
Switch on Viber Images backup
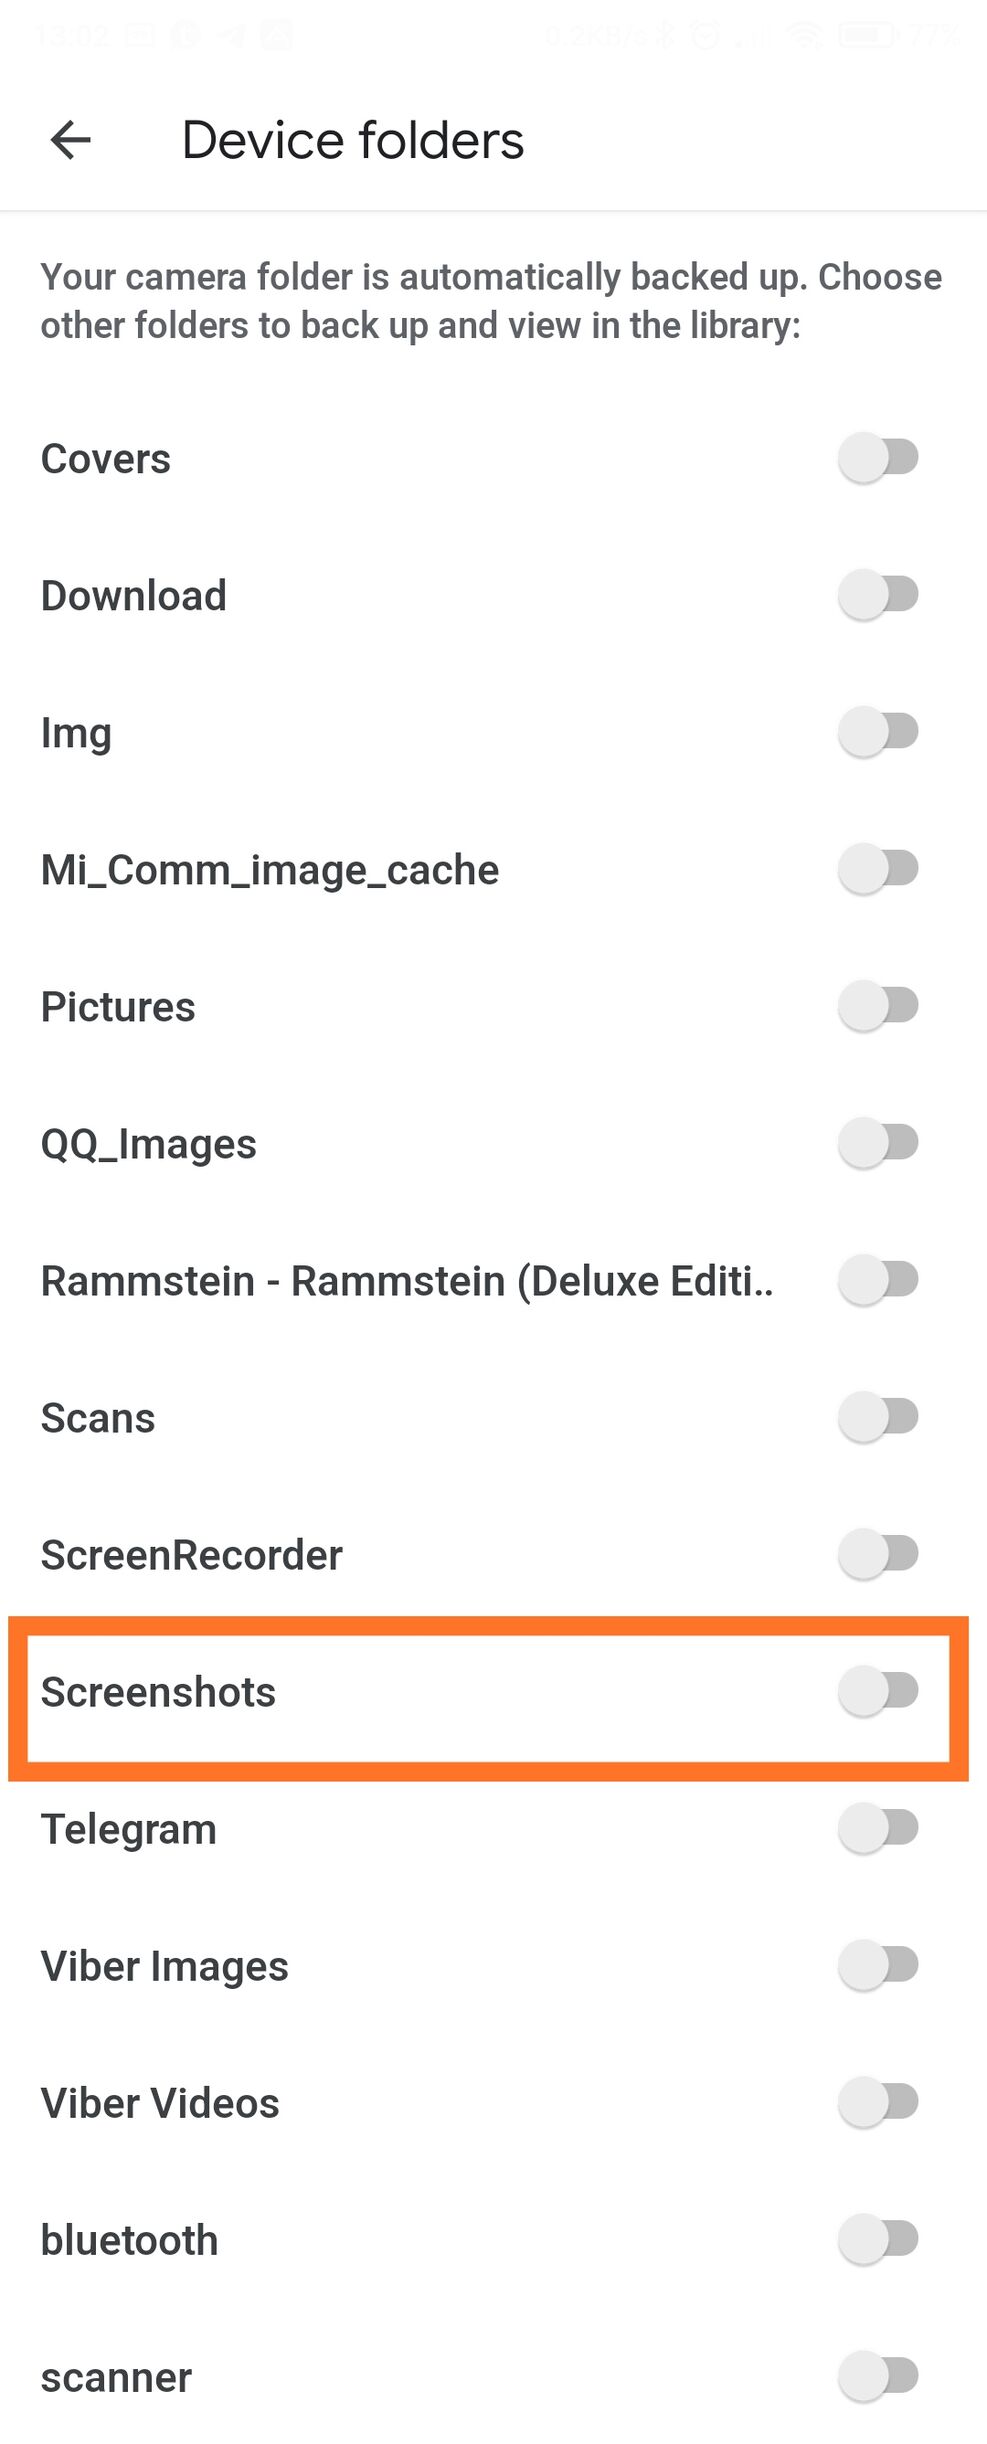click(879, 1965)
